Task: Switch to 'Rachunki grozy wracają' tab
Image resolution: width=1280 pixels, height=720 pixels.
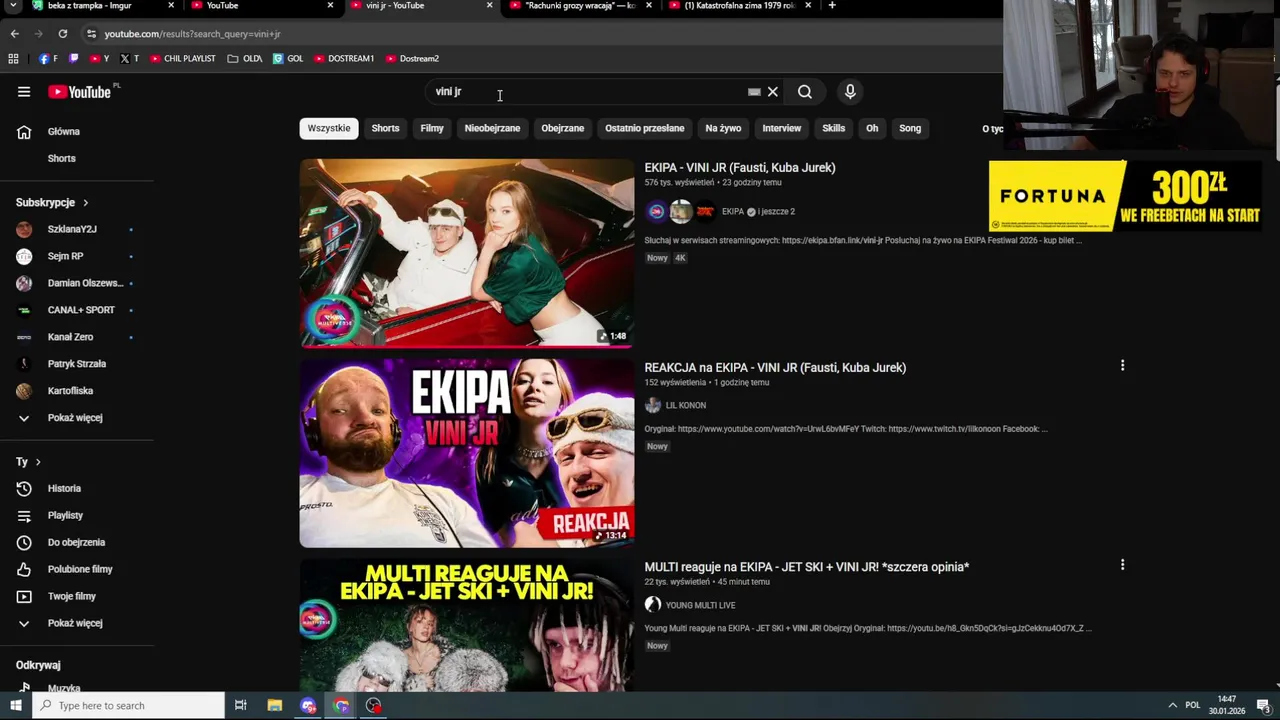Action: click(581, 6)
